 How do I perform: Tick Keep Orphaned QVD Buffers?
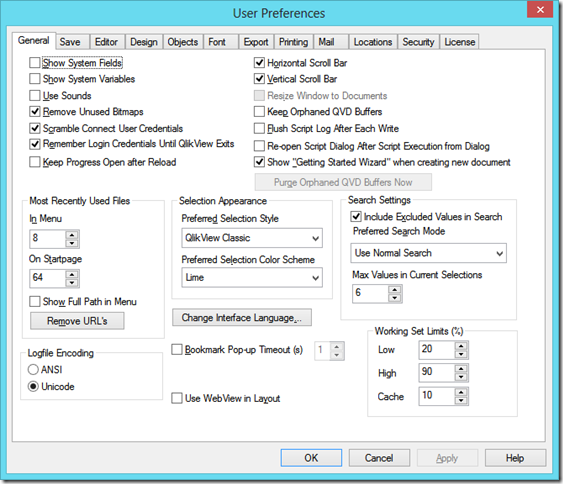pyautogui.click(x=259, y=112)
